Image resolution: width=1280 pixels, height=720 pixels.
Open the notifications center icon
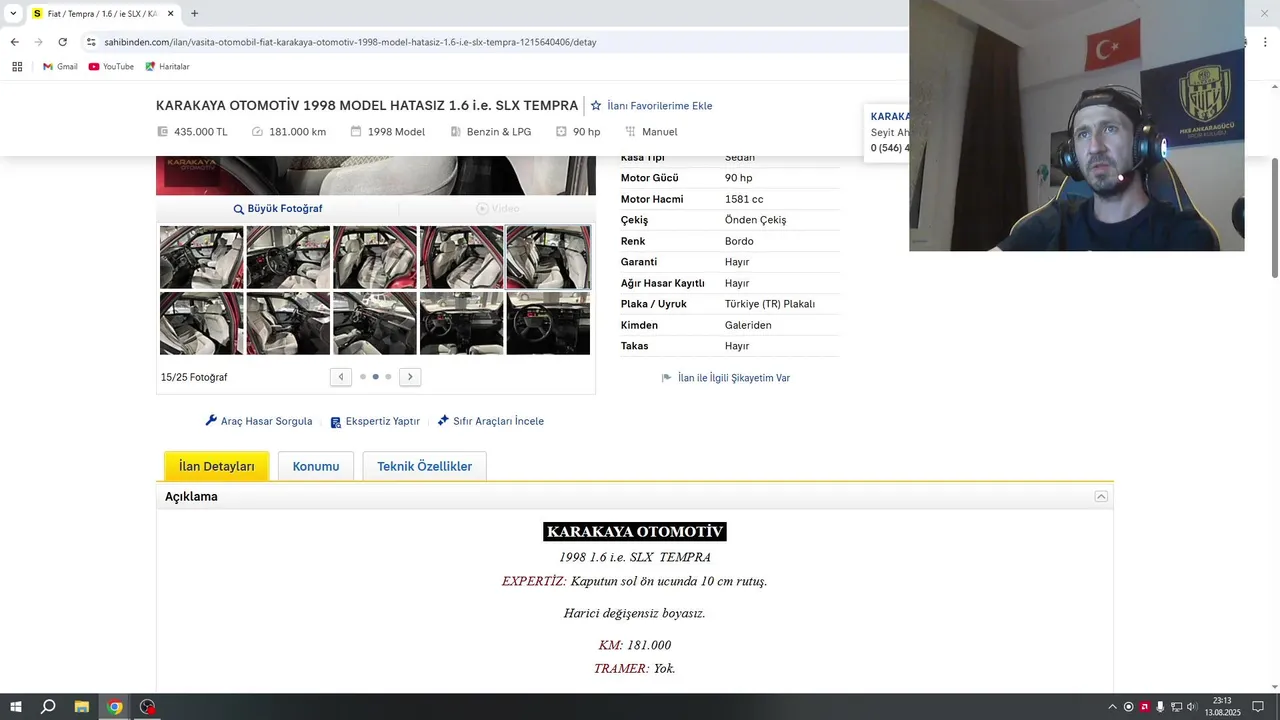point(1258,707)
